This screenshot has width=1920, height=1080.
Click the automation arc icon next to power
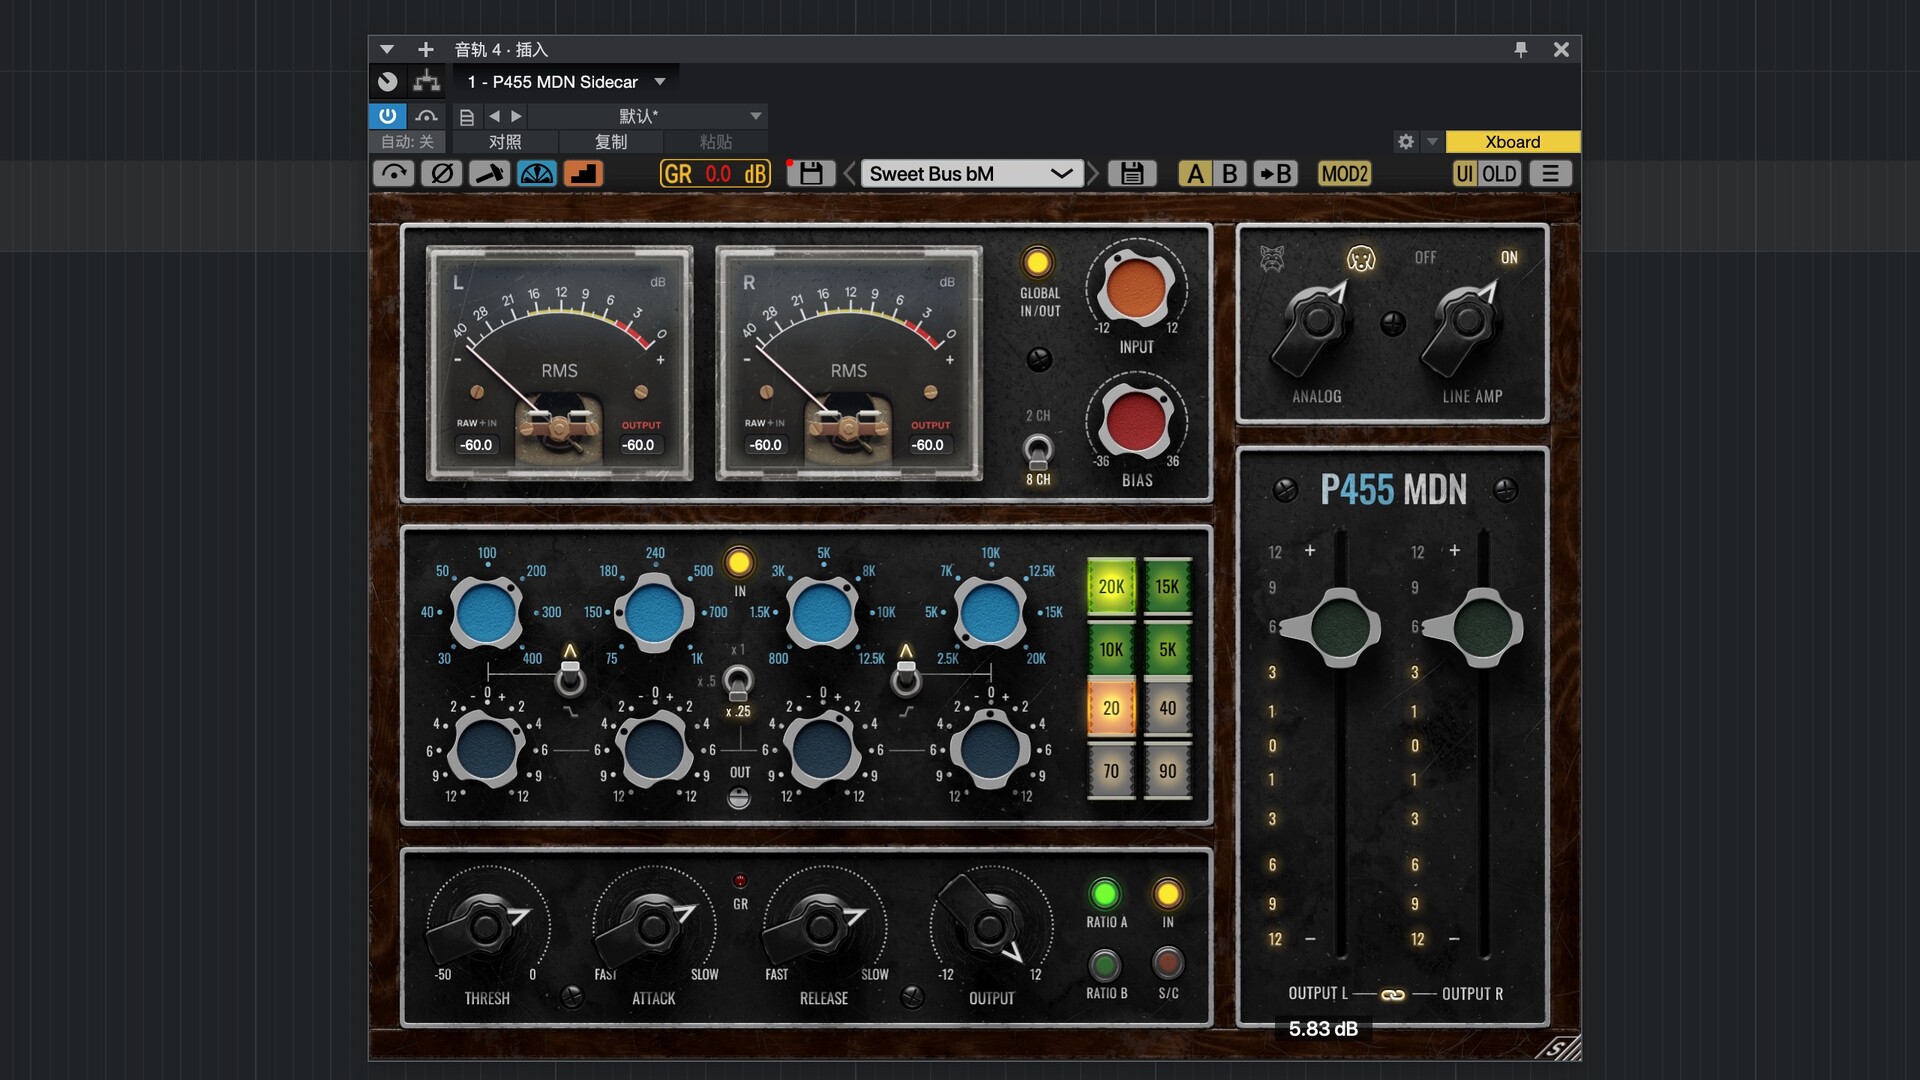pyautogui.click(x=427, y=116)
